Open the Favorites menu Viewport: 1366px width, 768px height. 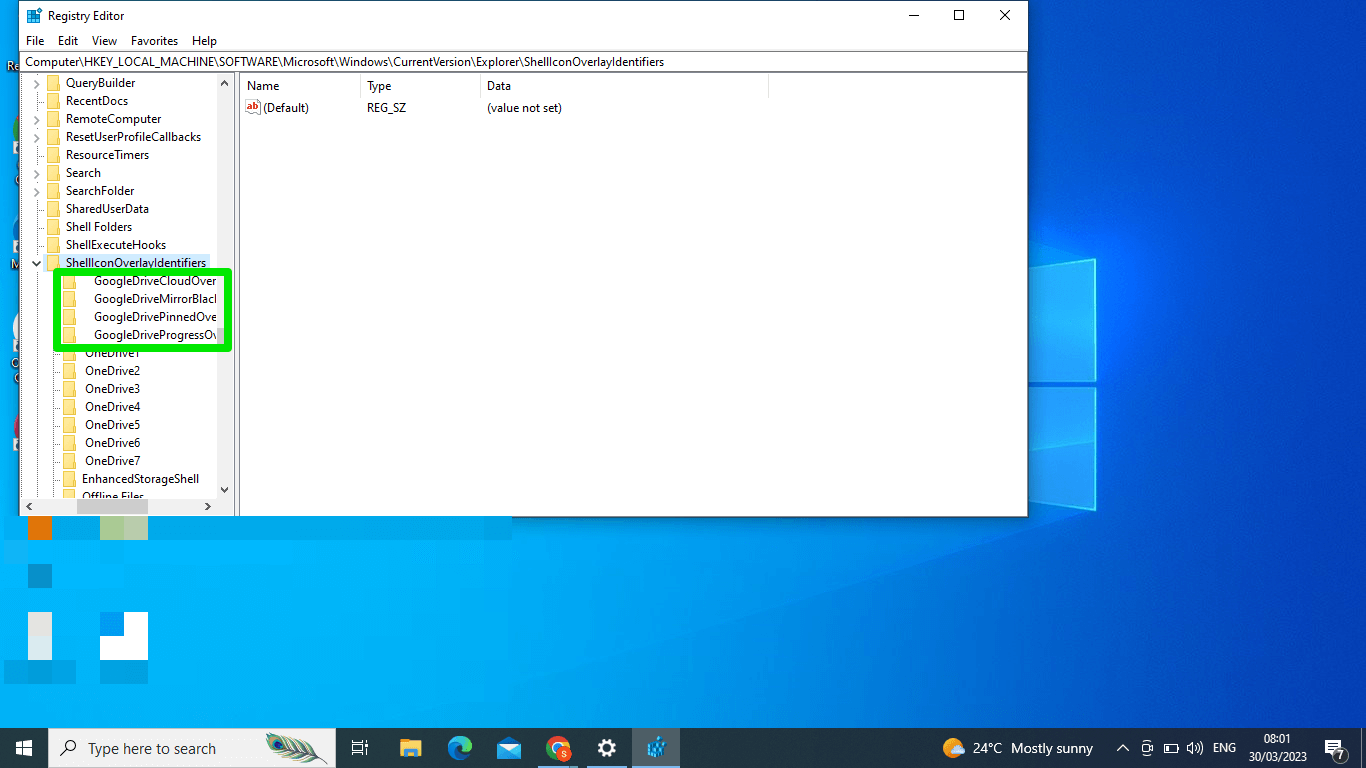(x=154, y=41)
